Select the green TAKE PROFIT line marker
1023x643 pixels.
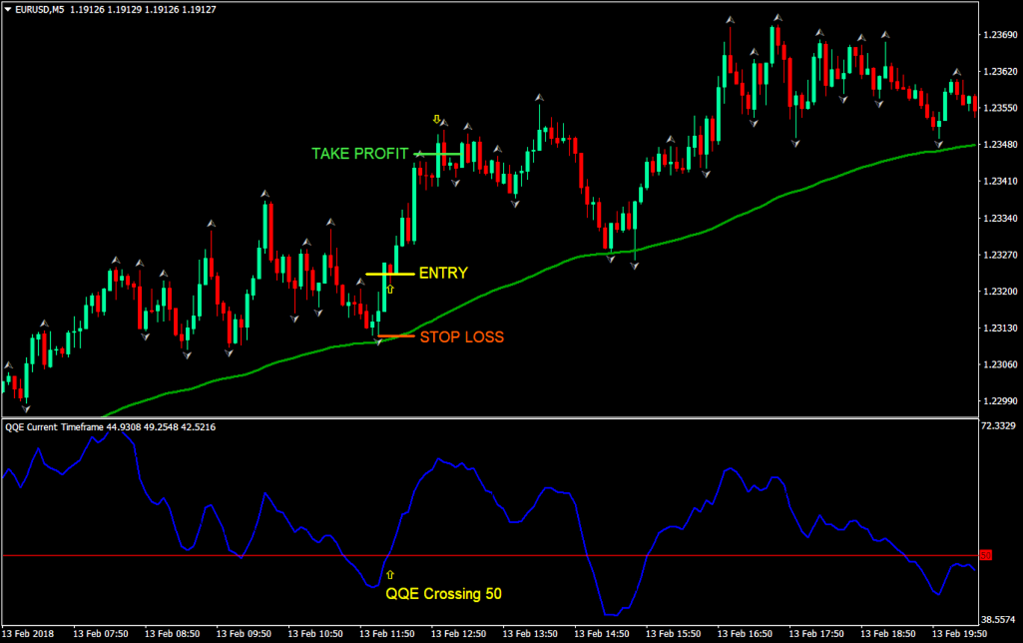[440, 153]
